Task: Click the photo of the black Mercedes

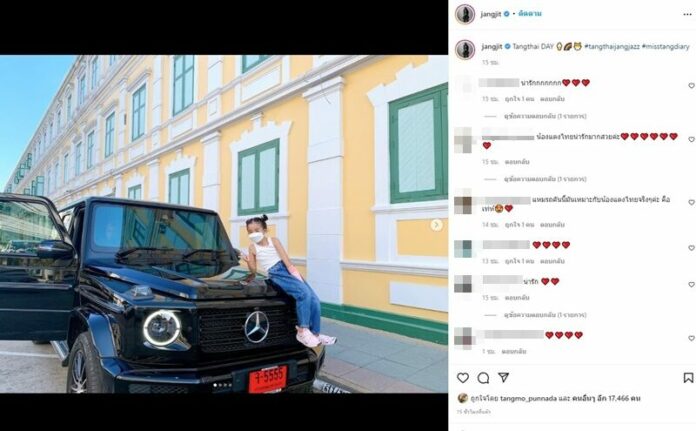Action: (224, 224)
